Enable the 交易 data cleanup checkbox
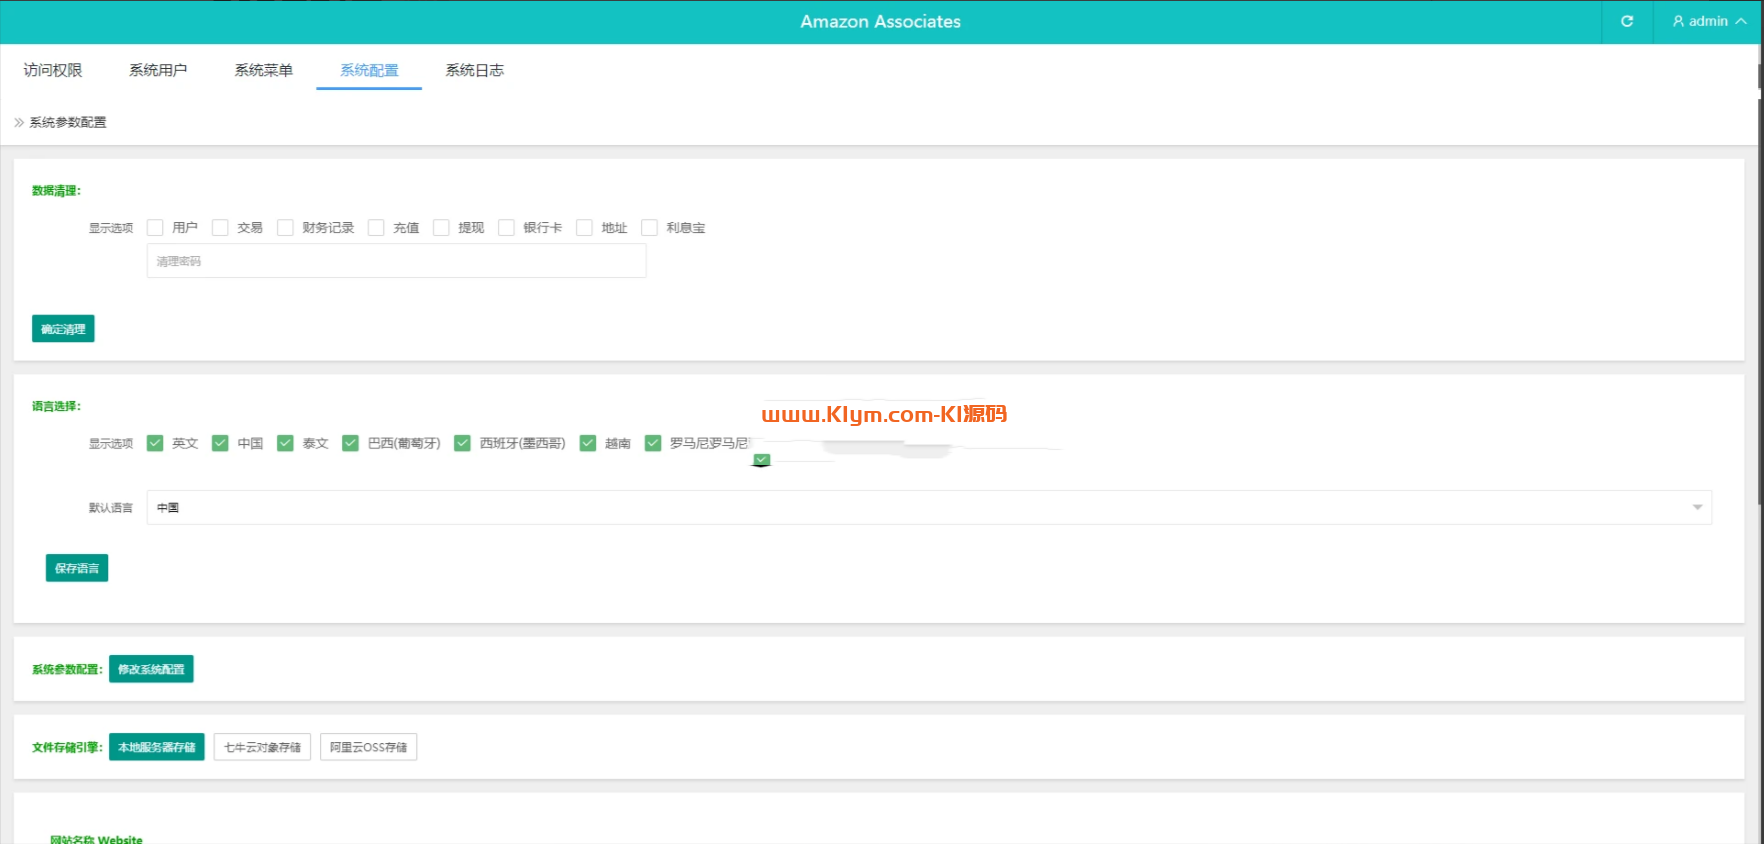Viewport: 1764px width, 844px height. tap(220, 228)
